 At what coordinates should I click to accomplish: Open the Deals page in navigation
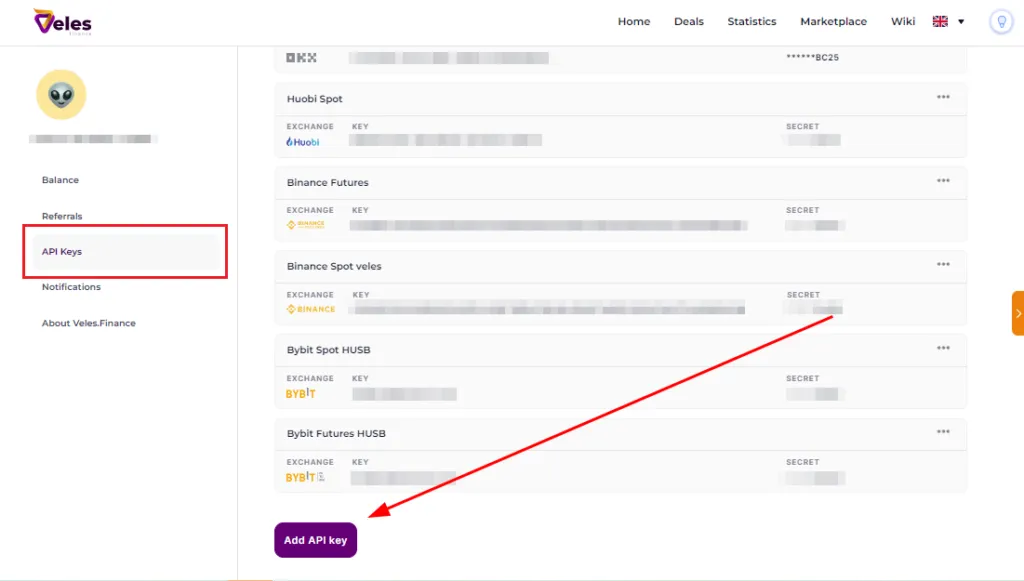click(688, 22)
